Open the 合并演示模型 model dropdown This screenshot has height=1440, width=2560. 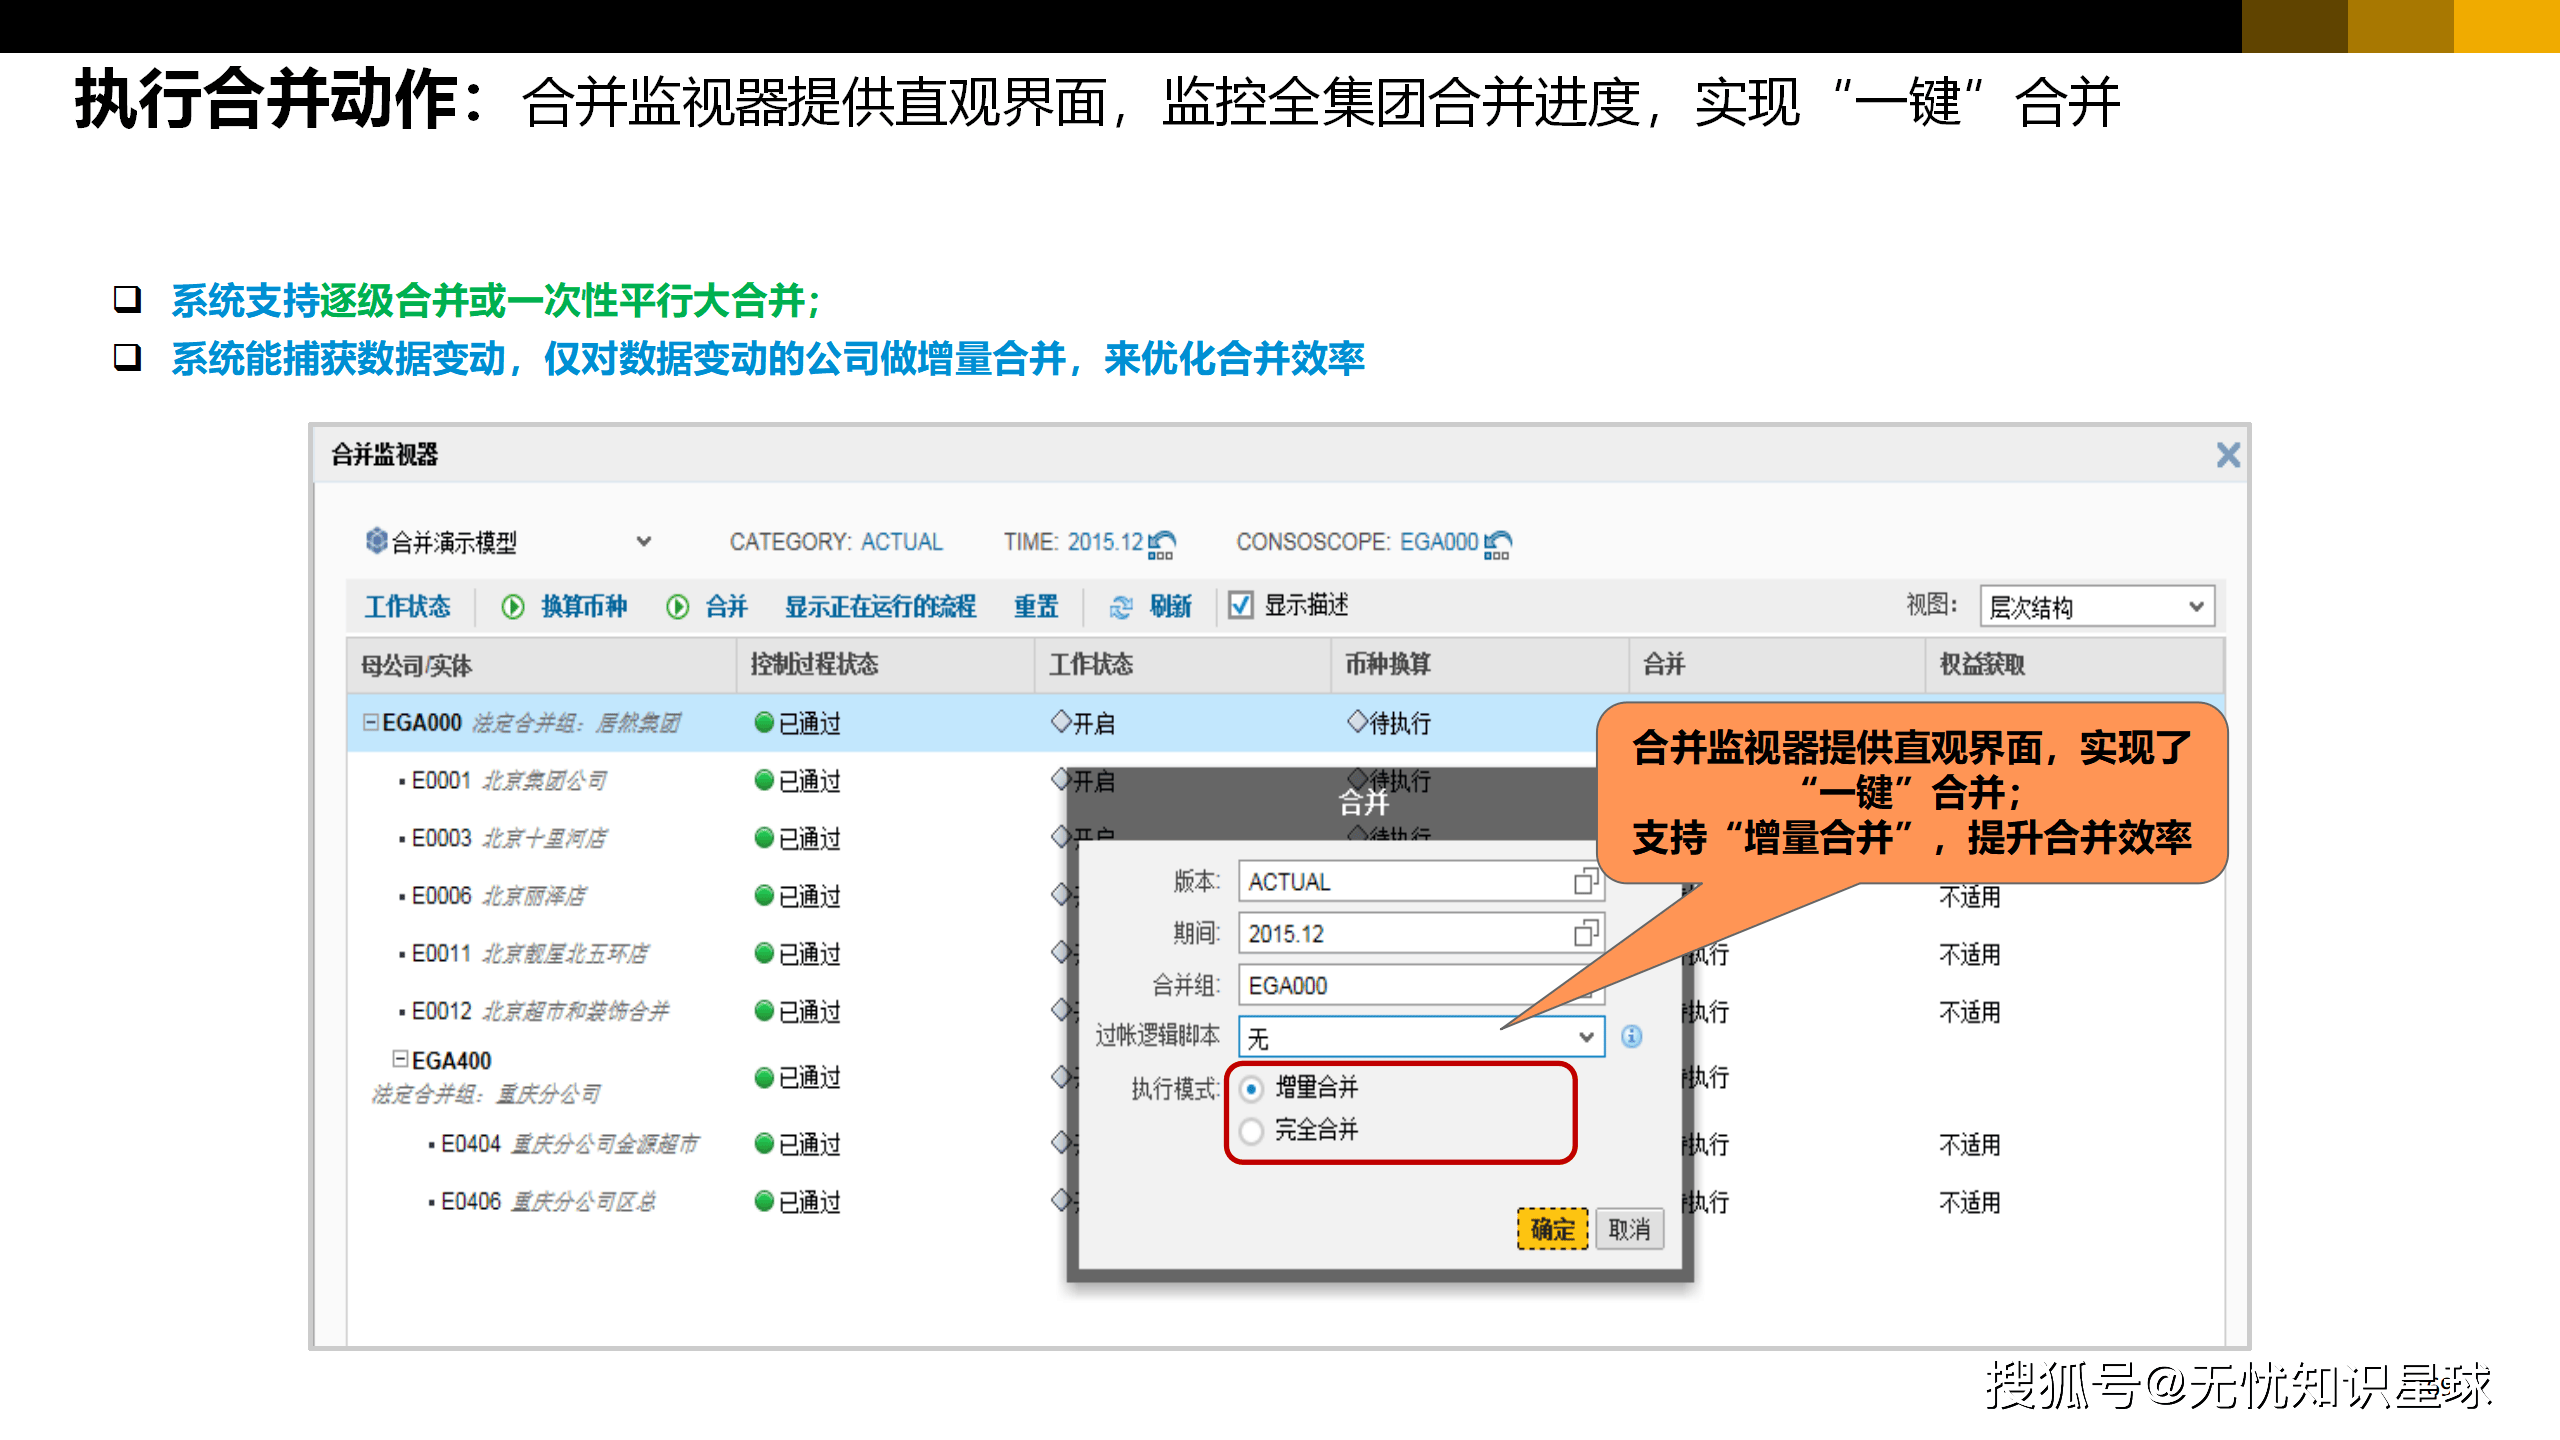[x=644, y=541]
